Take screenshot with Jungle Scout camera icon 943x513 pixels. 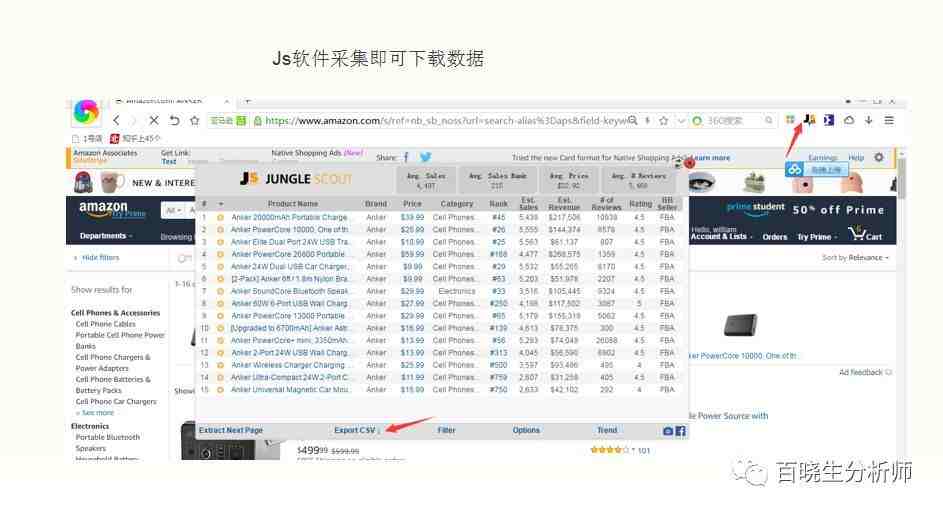[x=668, y=431]
